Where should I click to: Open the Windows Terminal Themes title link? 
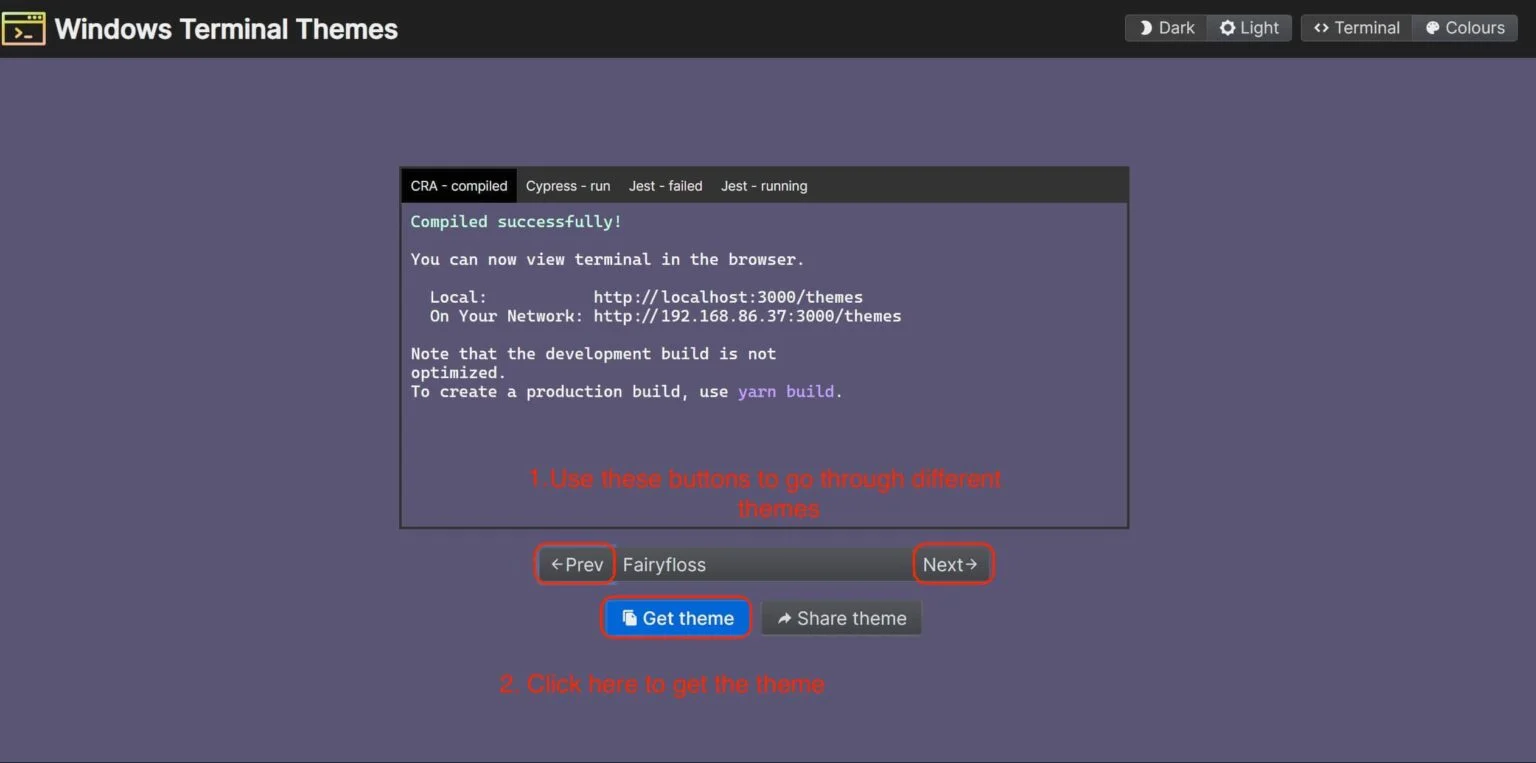[226, 29]
